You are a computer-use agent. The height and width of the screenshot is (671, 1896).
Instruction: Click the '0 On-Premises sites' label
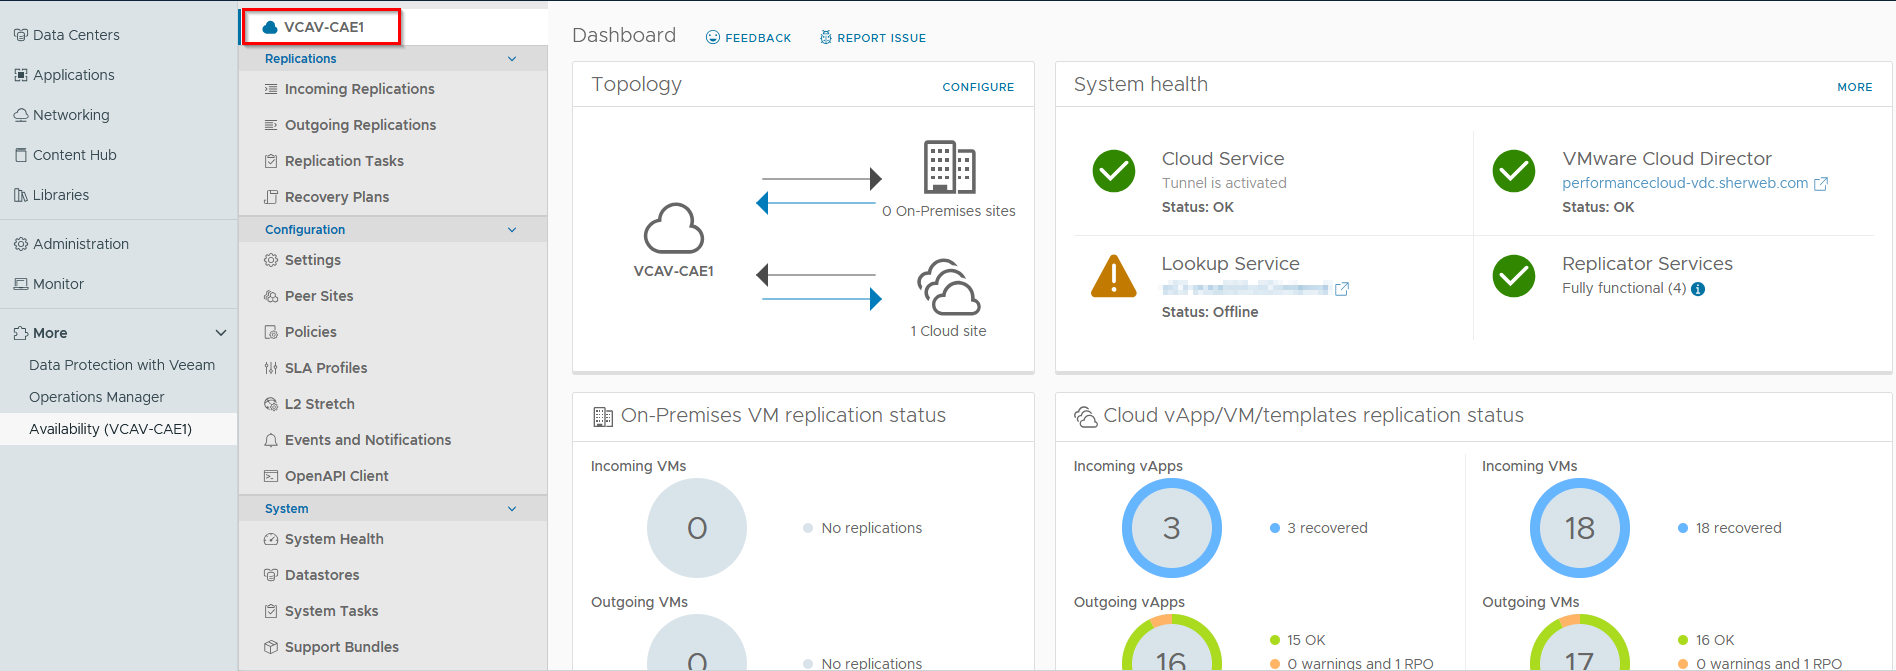949,211
